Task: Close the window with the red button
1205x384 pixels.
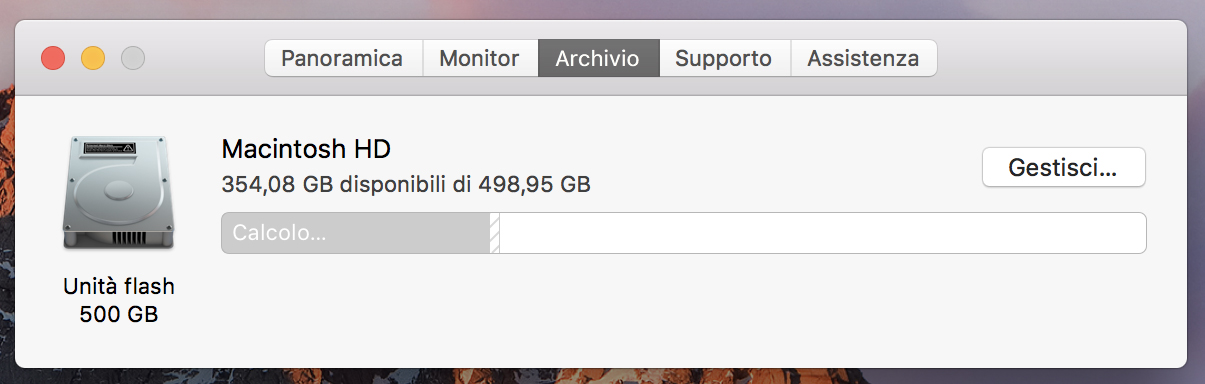Action: tap(53, 58)
